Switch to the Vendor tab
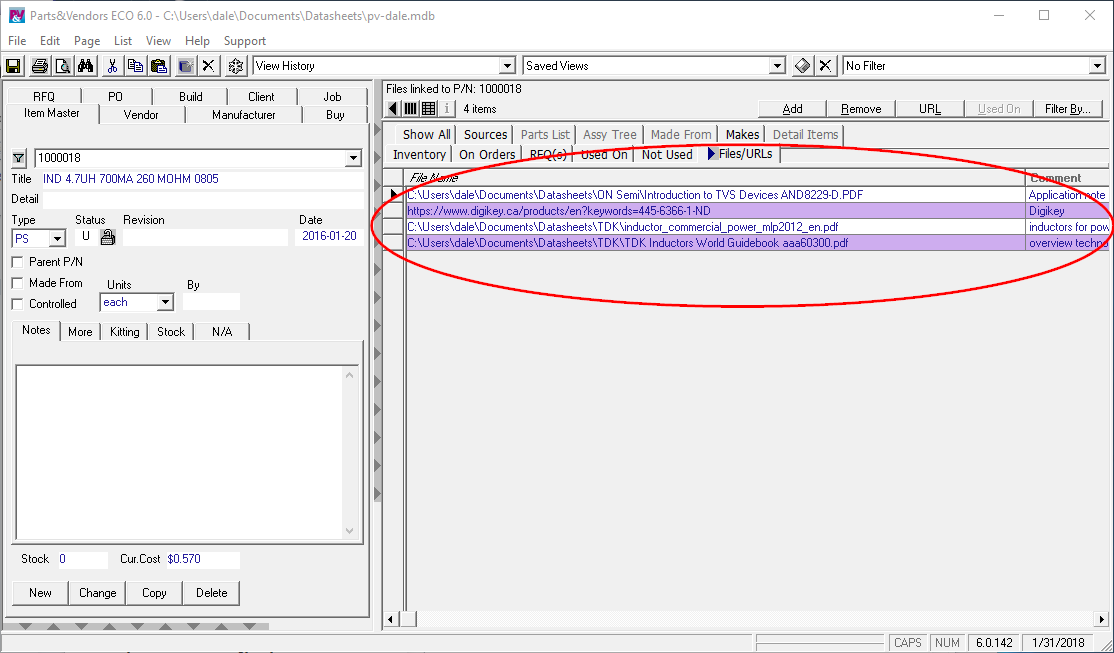This screenshot has width=1114, height=653. pyautogui.click(x=141, y=114)
